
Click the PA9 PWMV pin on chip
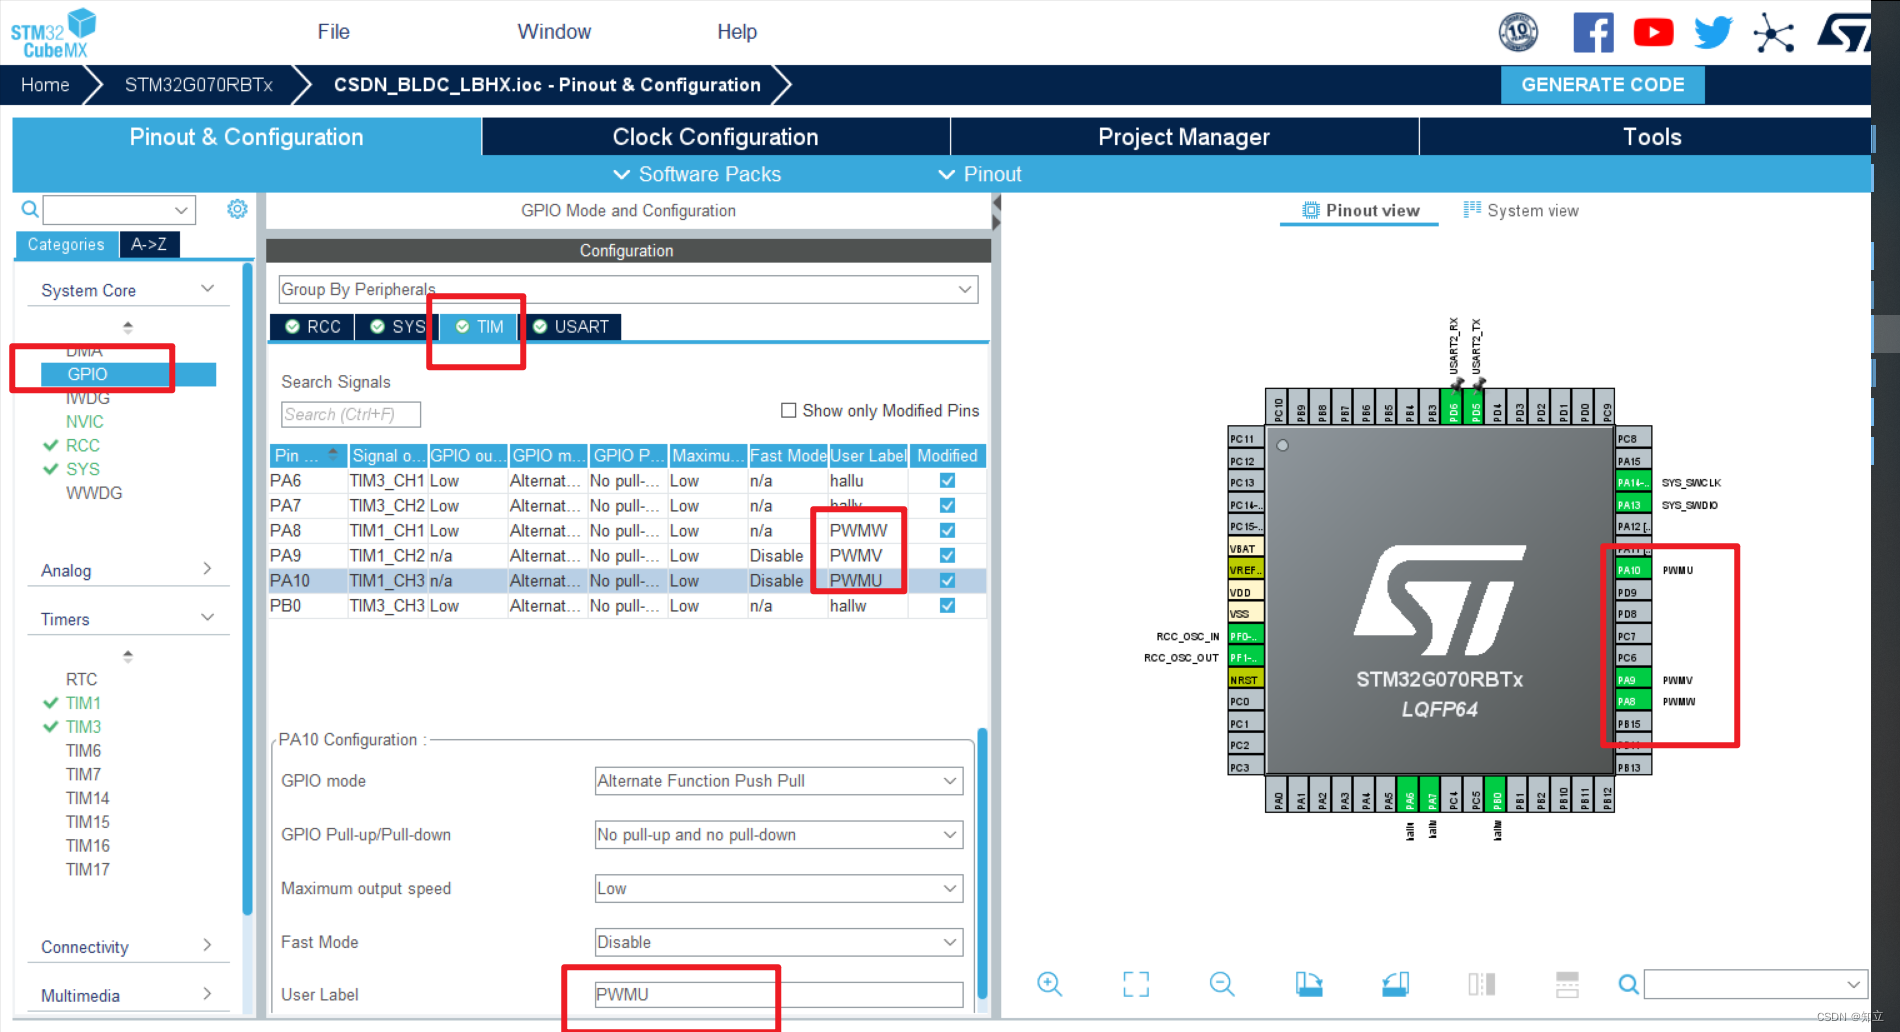pyautogui.click(x=1632, y=680)
